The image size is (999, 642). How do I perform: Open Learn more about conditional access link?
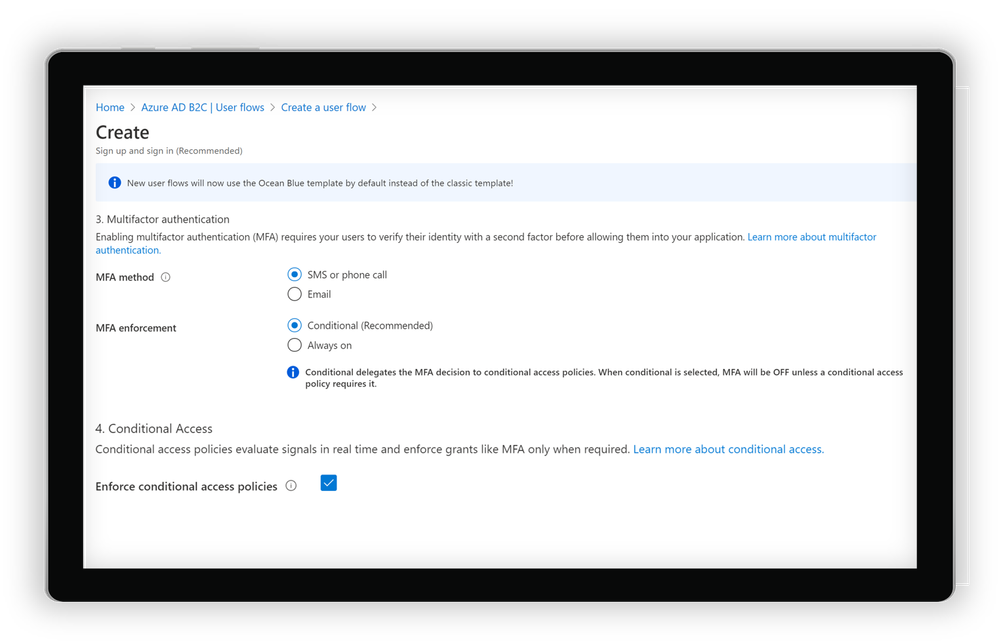pos(728,449)
